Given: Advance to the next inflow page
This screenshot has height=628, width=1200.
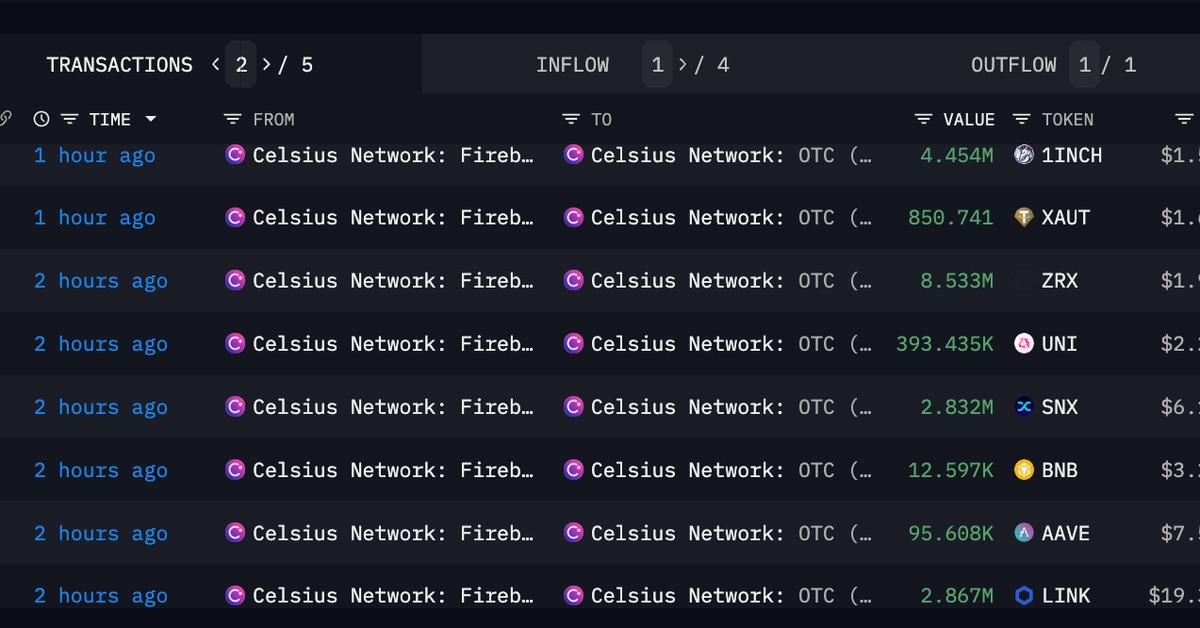Looking at the screenshot, I should click(682, 65).
